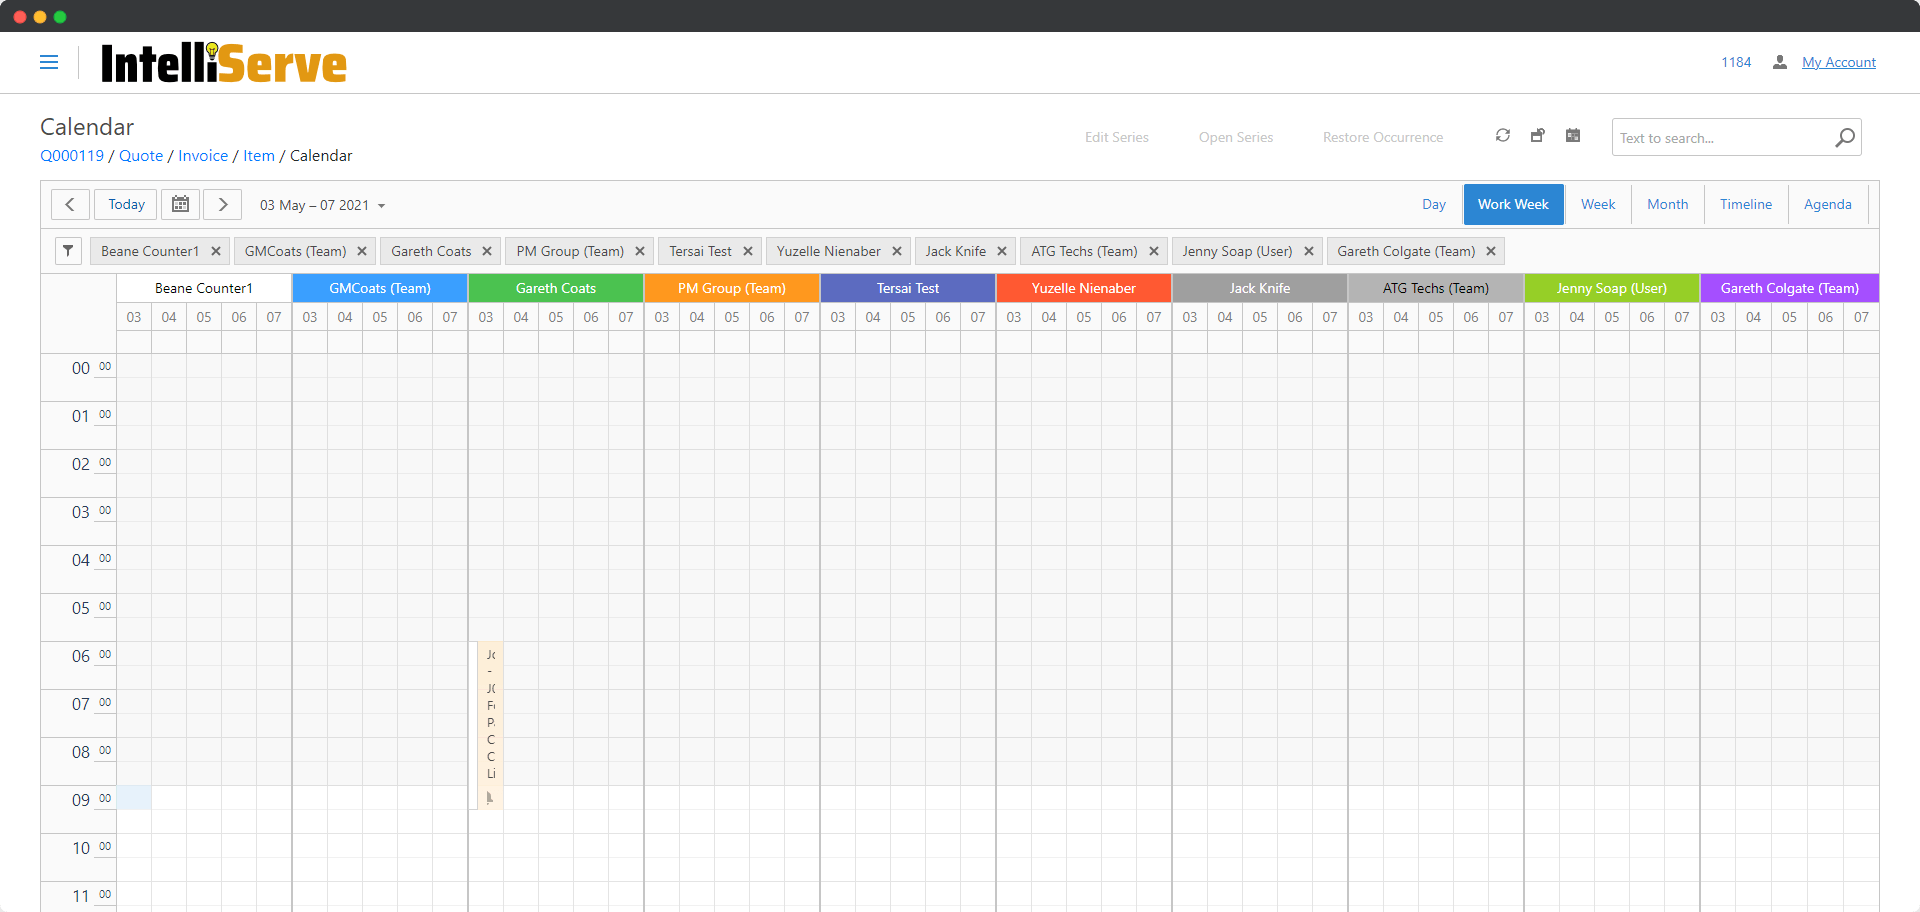
Task: Open the Agenda view
Action: pyautogui.click(x=1828, y=205)
